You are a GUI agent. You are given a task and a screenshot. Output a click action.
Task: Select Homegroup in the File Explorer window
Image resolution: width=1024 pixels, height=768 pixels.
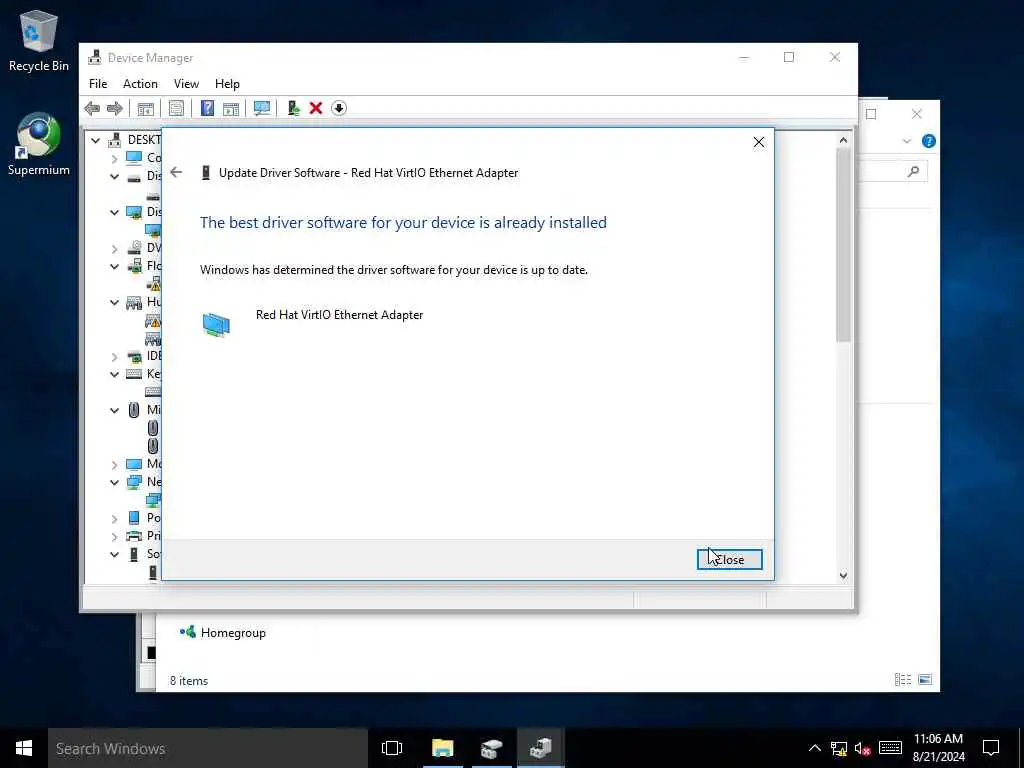pos(223,632)
